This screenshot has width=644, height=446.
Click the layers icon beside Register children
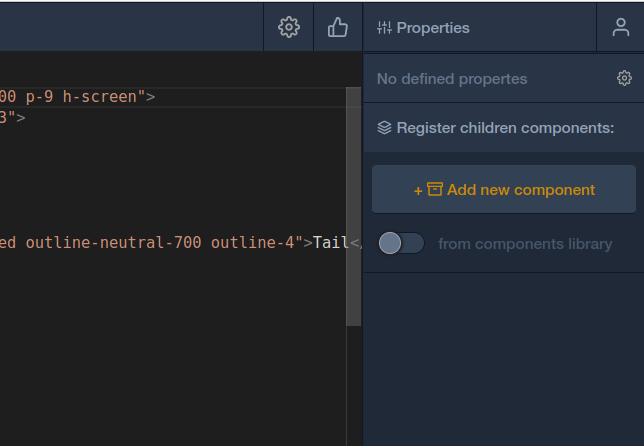pyautogui.click(x=384, y=128)
